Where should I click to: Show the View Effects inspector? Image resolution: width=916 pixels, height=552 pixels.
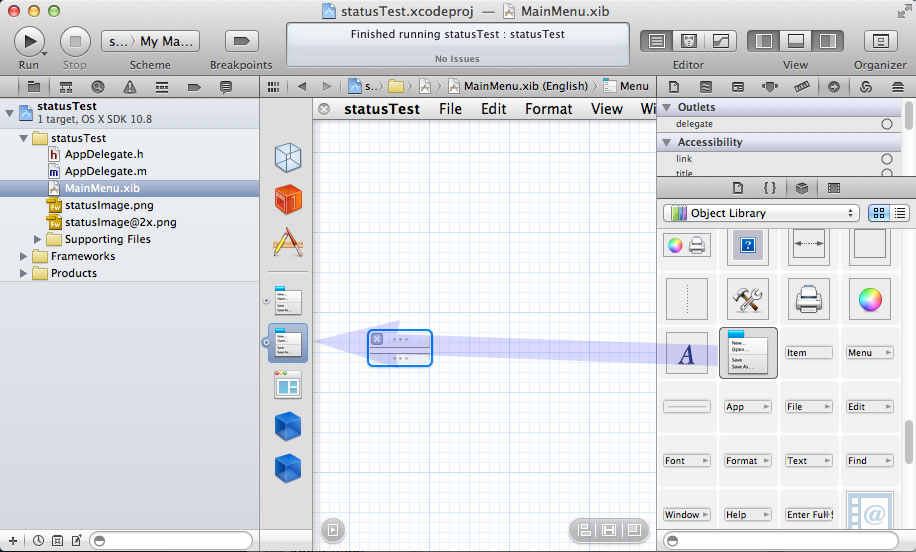click(898, 87)
